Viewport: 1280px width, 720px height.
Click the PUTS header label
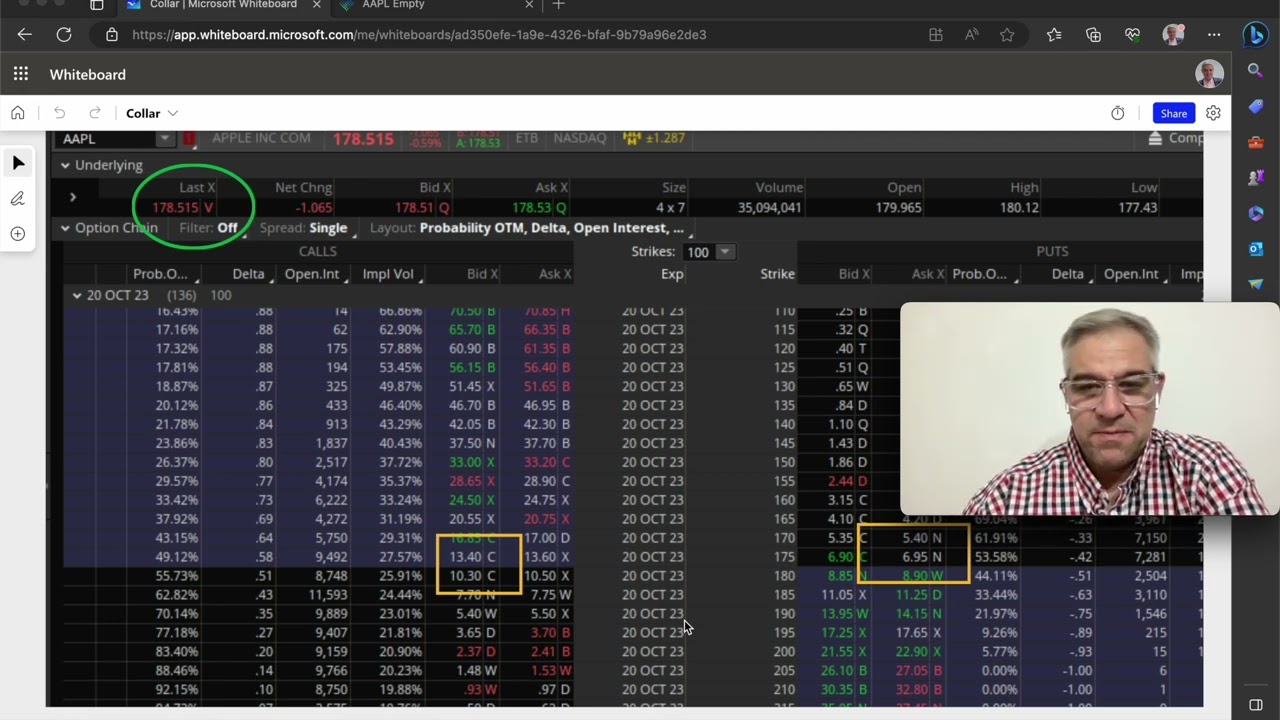1052,252
